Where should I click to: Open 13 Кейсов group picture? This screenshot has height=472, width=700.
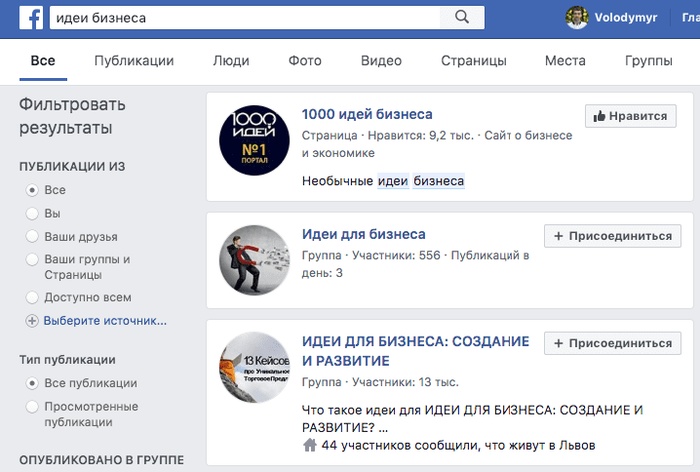click(x=254, y=367)
